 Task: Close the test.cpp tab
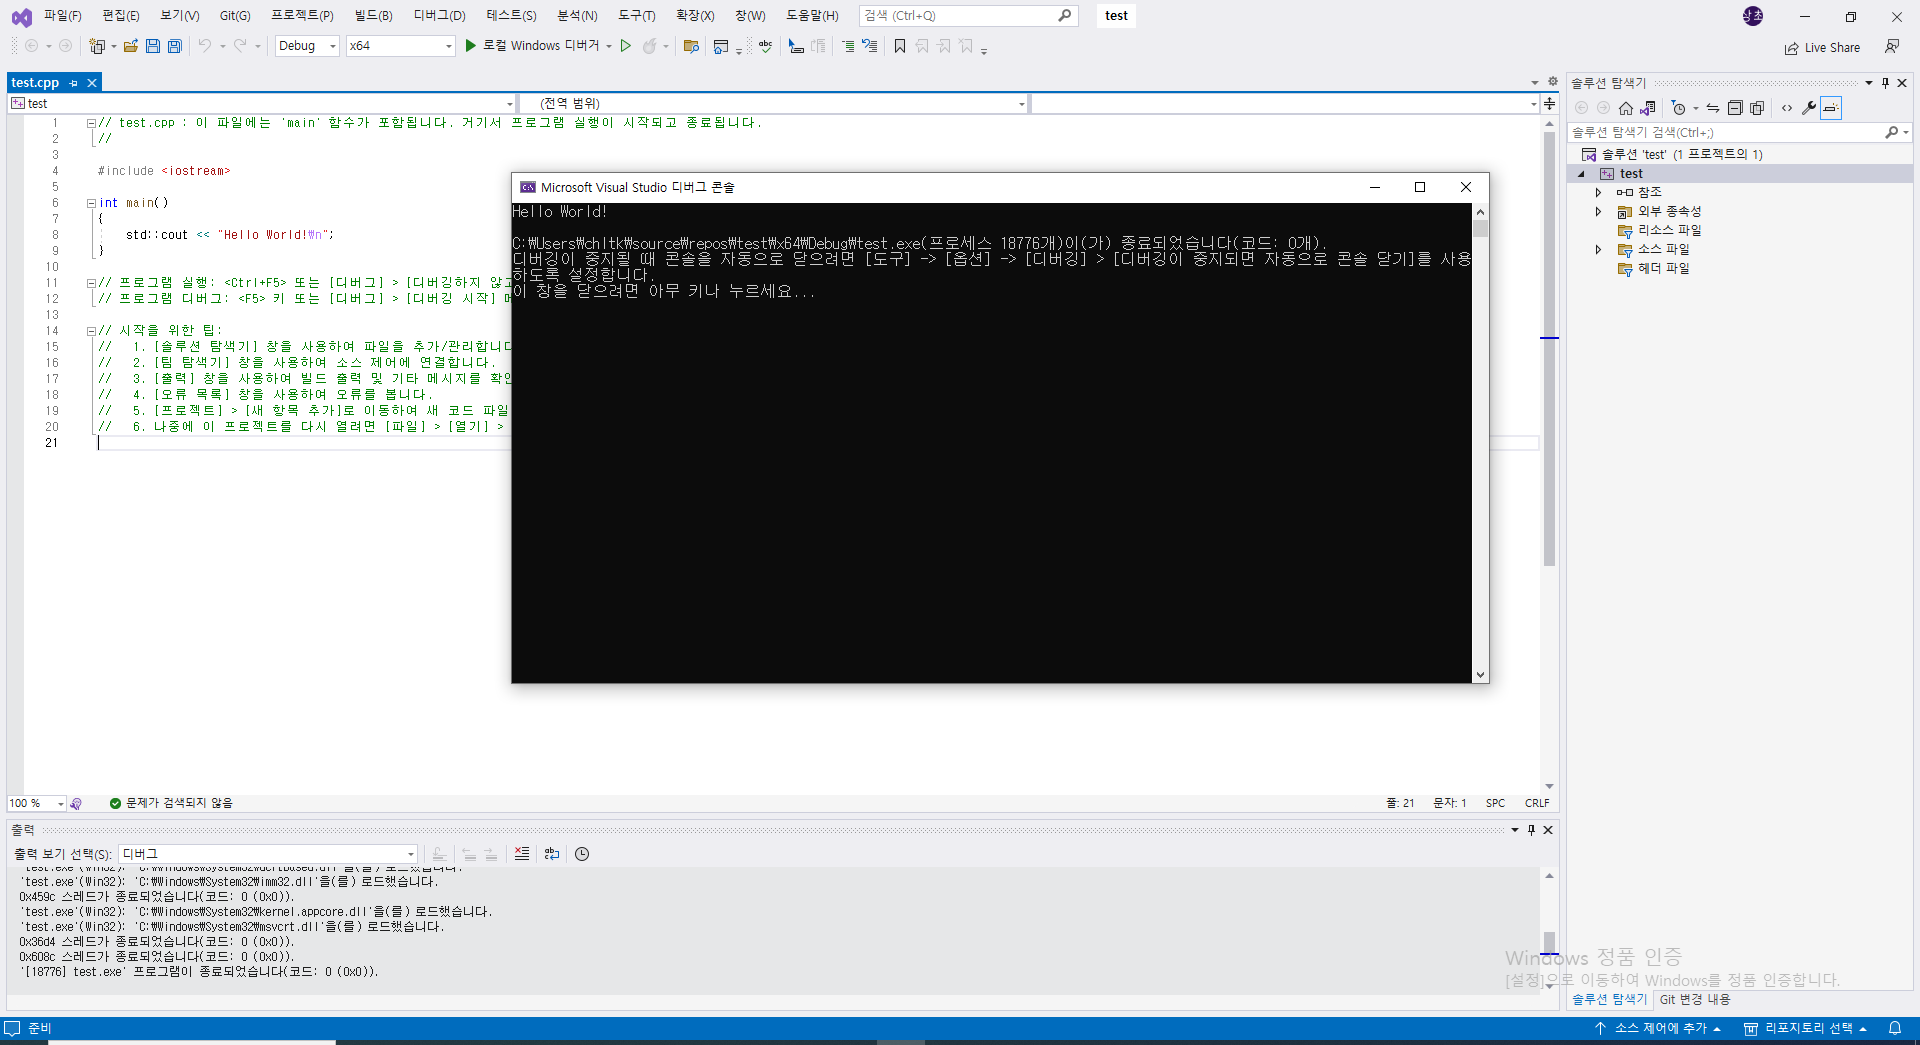click(92, 83)
